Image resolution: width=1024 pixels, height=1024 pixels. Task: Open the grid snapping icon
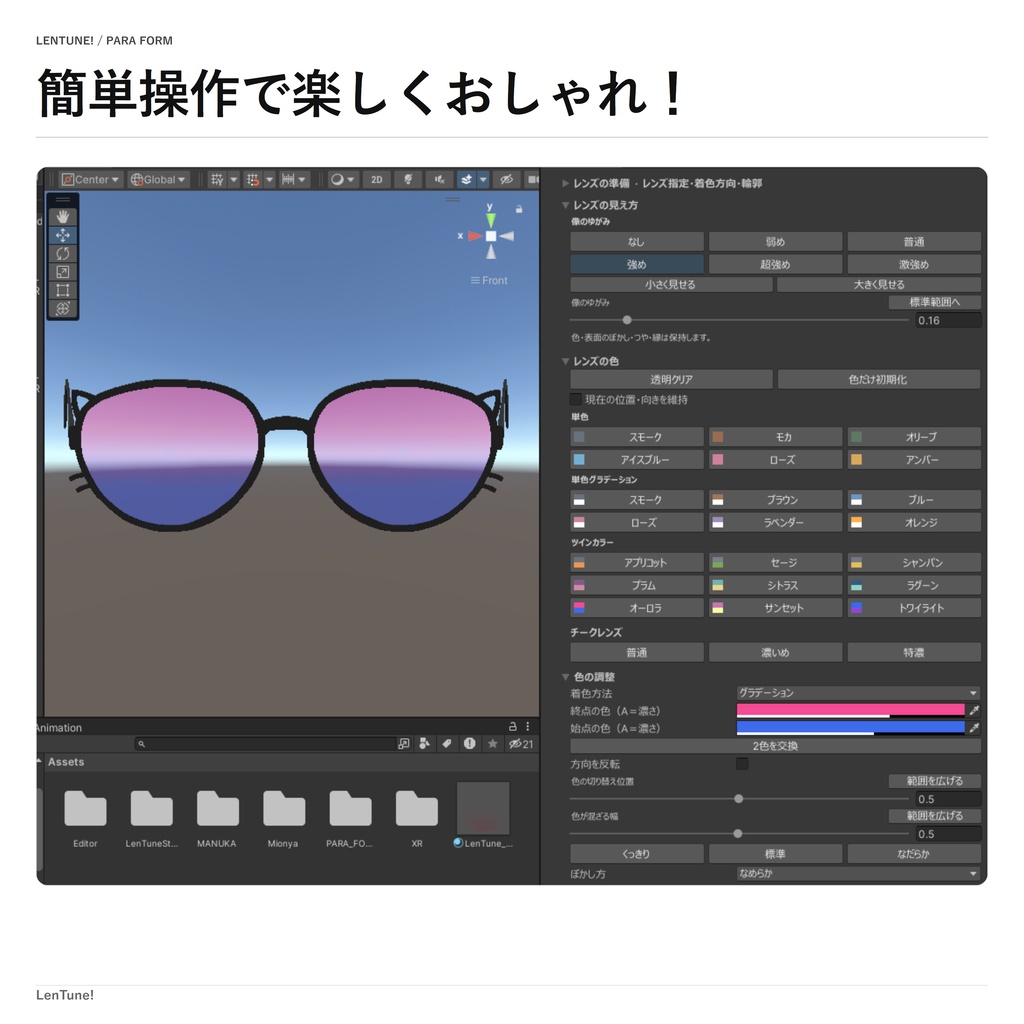tap(217, 180)
